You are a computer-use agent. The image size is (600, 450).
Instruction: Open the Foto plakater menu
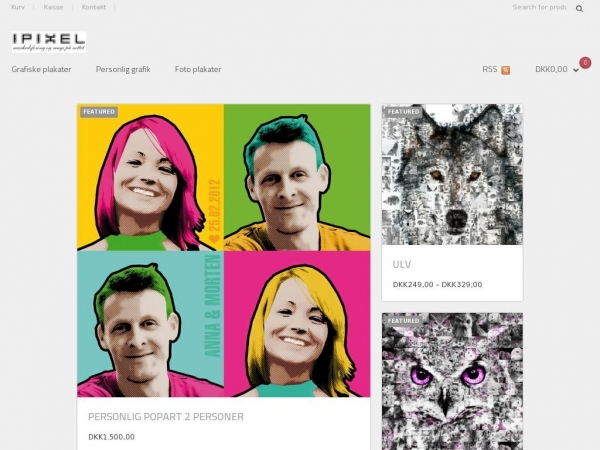pyautogui.click(x=198, y=69)
